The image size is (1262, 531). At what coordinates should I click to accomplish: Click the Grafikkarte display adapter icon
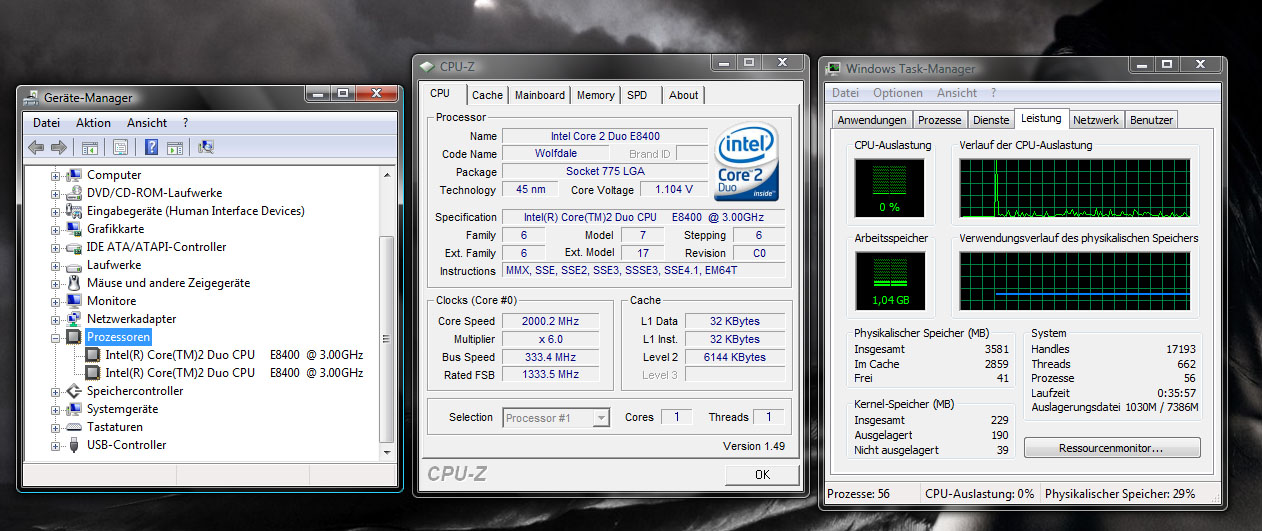pos(74,229)
